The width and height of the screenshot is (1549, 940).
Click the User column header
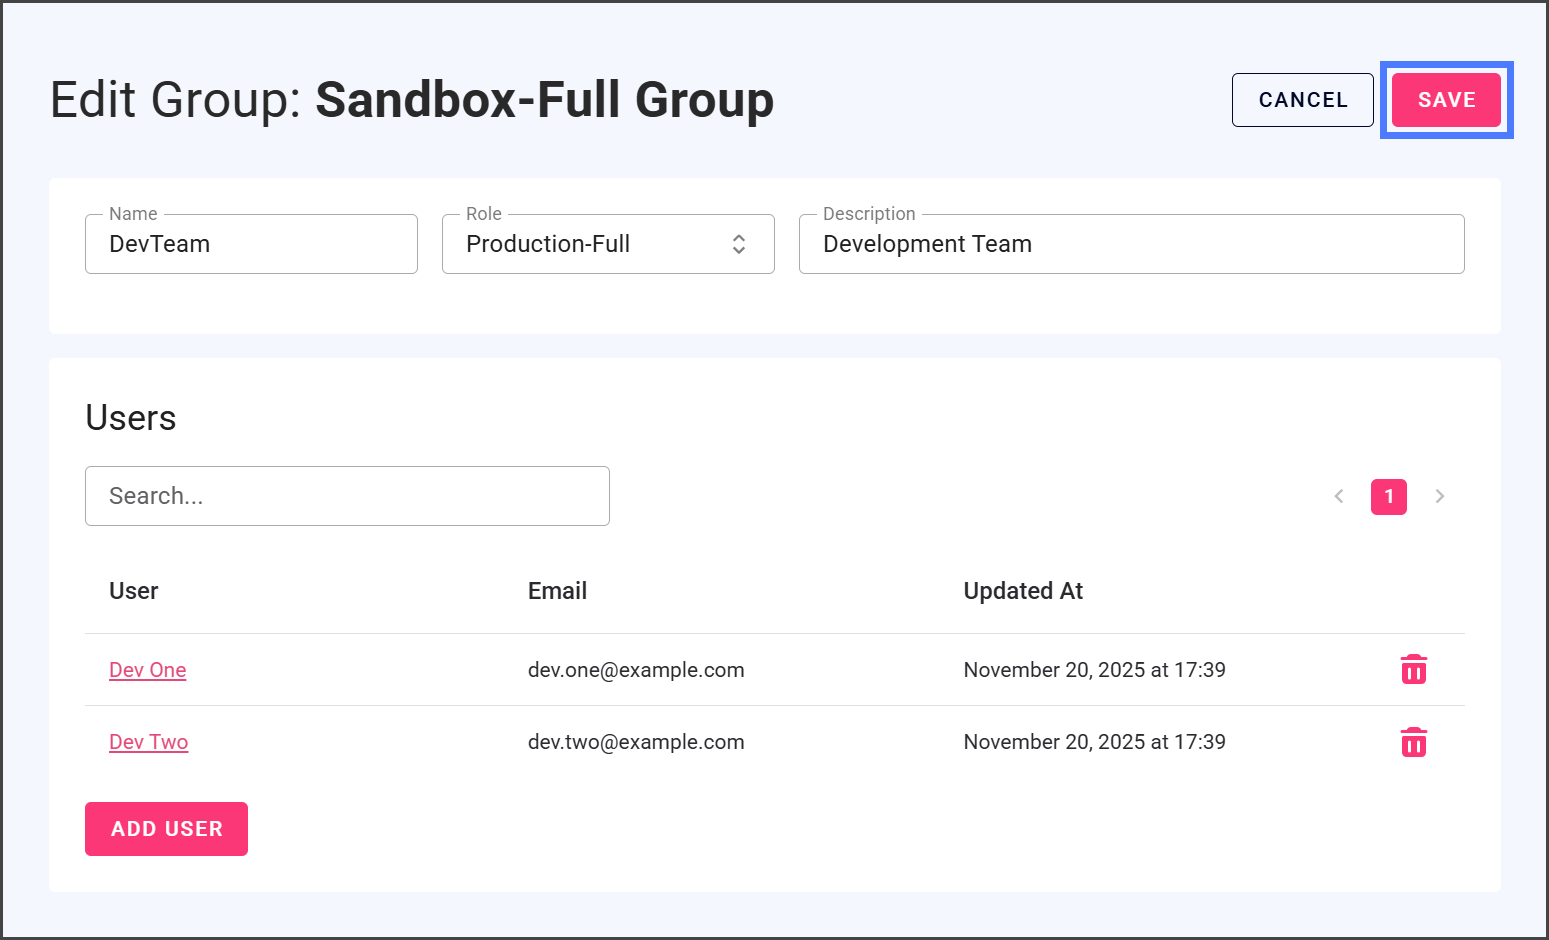point(134,591)
